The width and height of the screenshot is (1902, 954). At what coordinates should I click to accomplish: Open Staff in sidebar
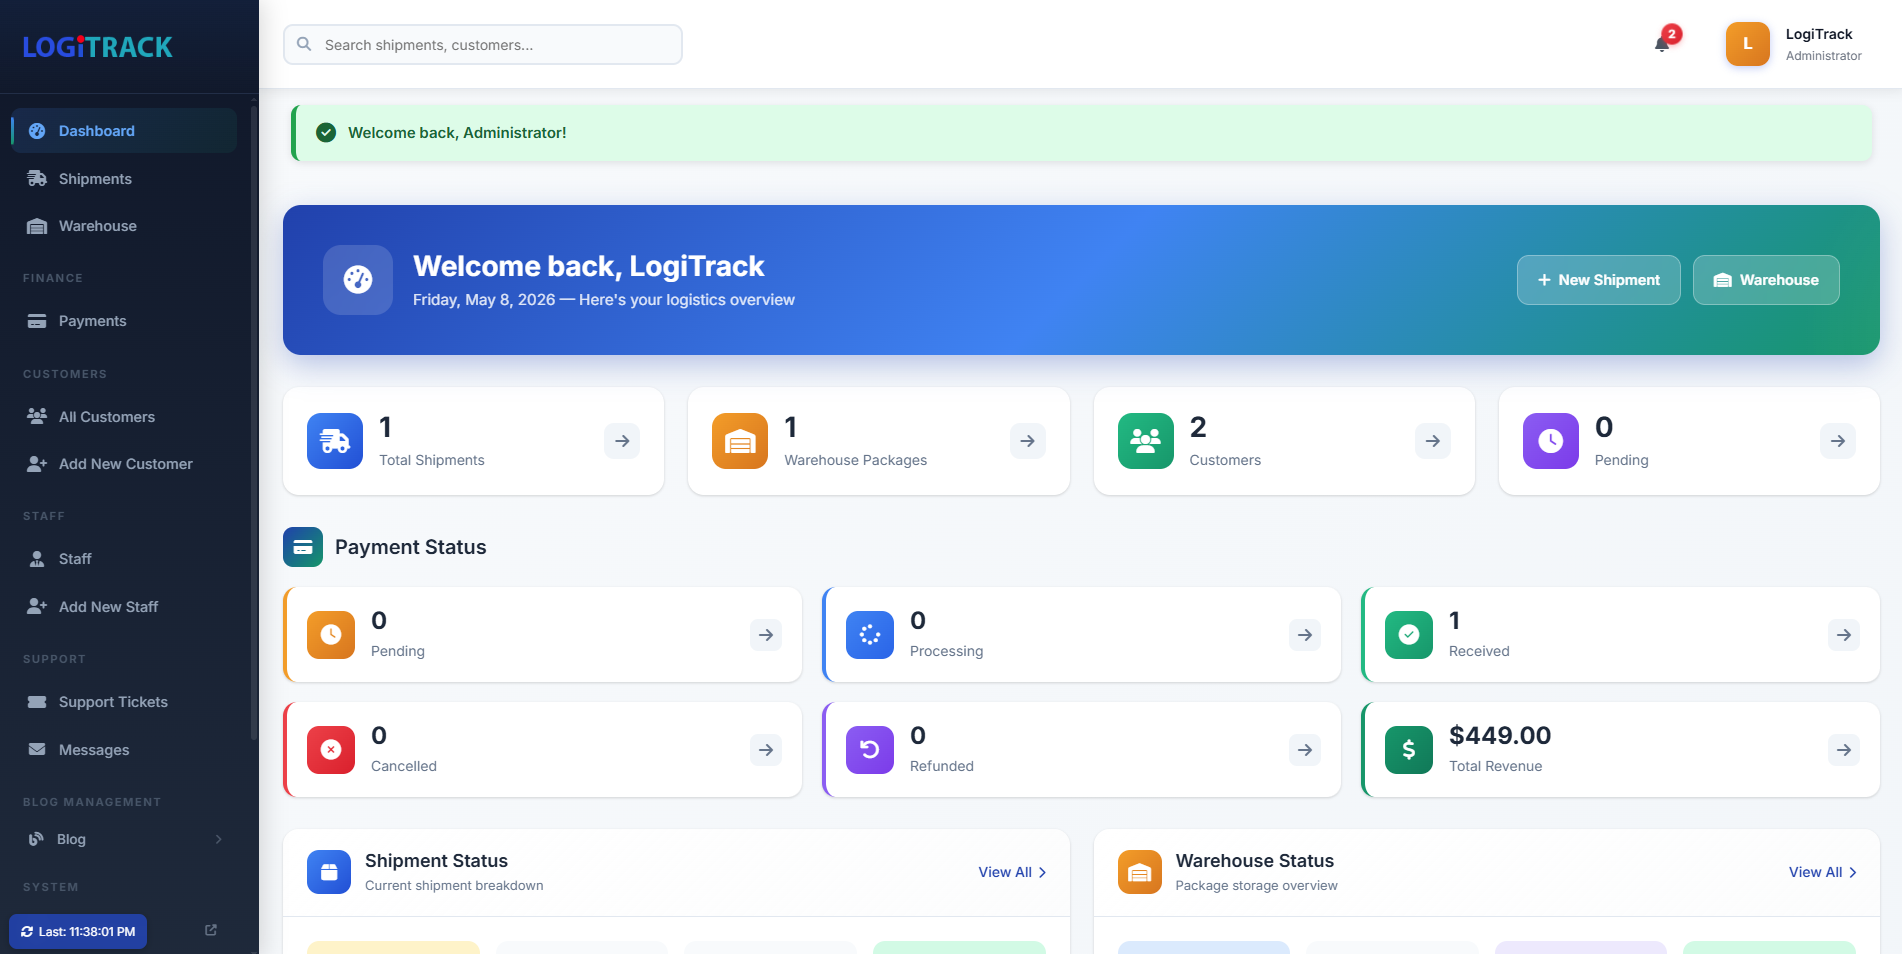(124, 559)
